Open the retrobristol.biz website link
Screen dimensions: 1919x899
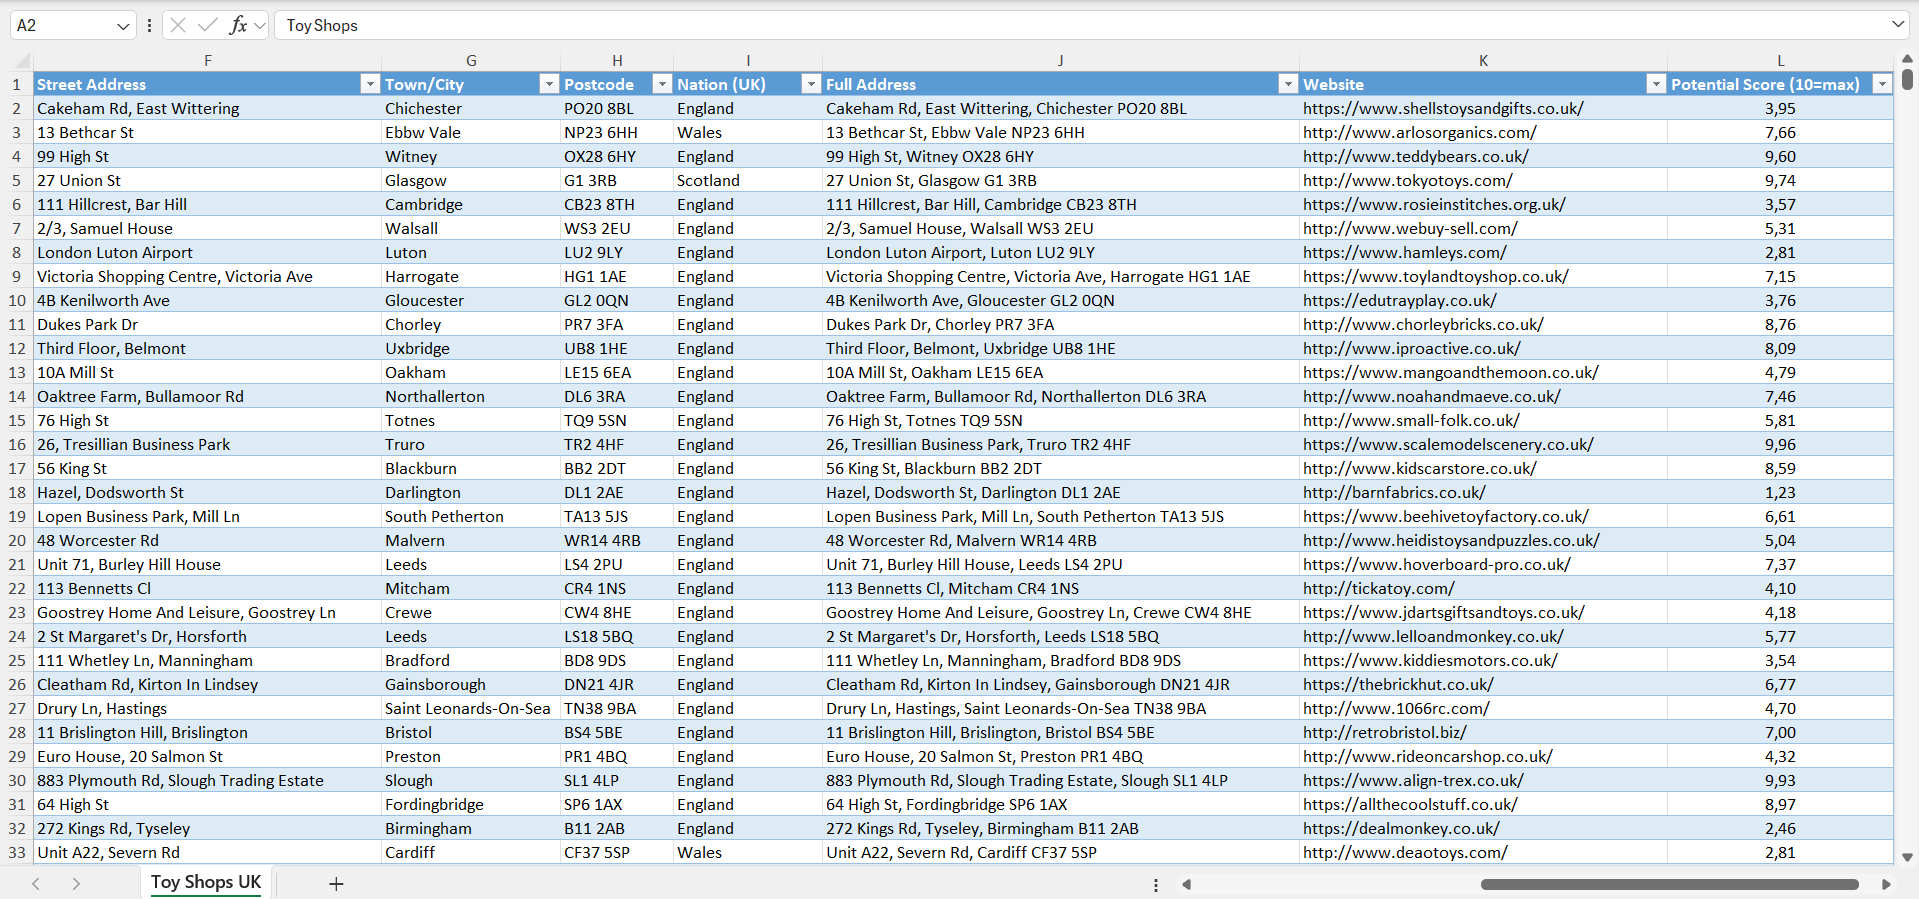(x=1385, y=732)
